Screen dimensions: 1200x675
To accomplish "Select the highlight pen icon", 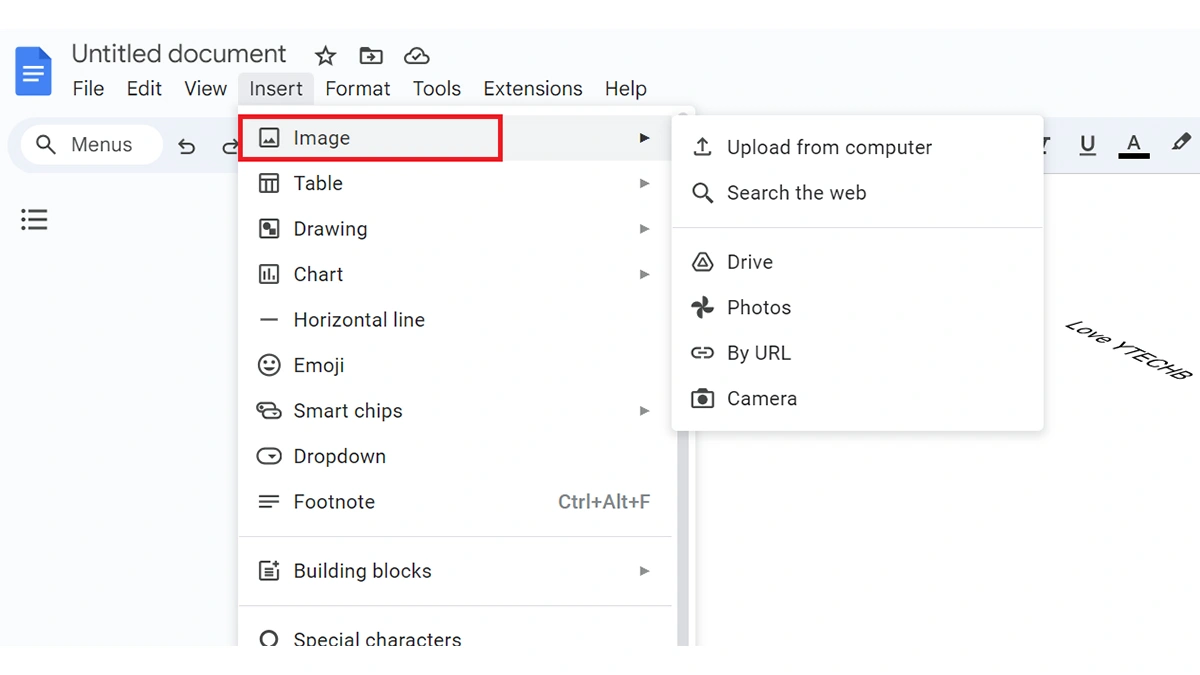I will tap(1181, 143).
